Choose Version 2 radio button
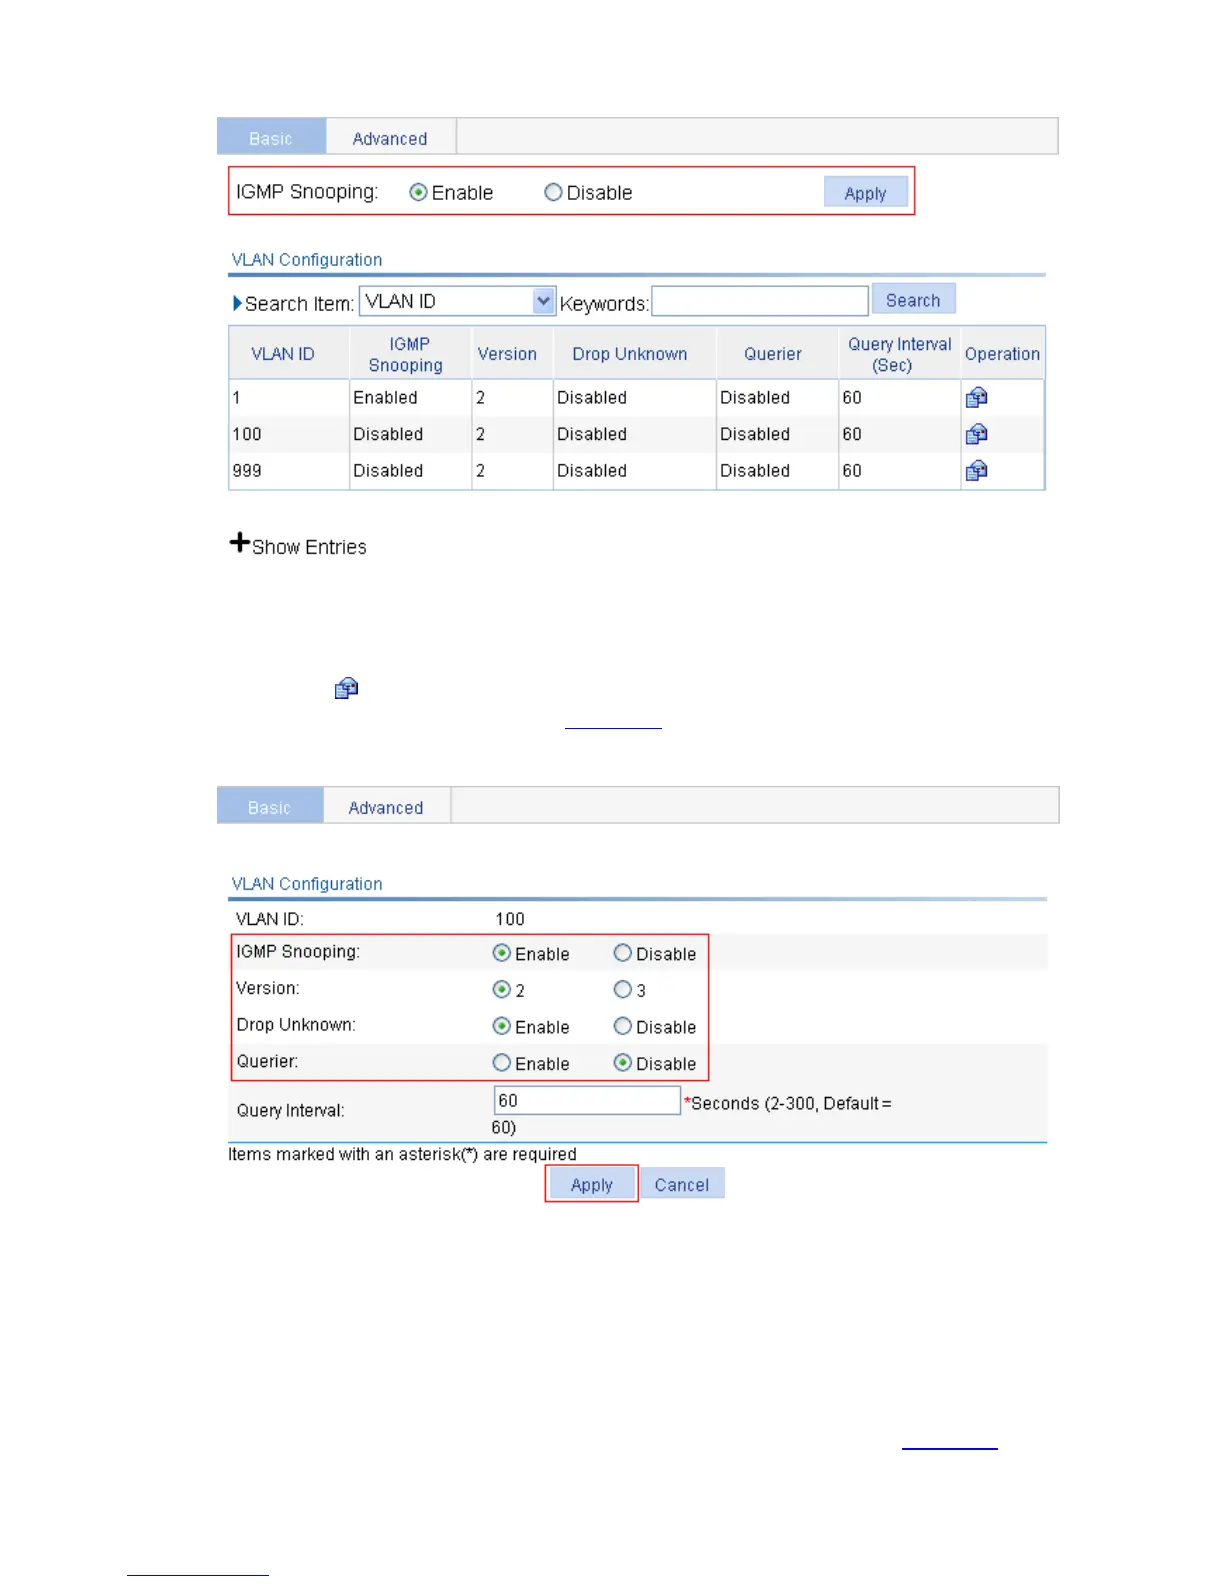 tap(502, 989)
